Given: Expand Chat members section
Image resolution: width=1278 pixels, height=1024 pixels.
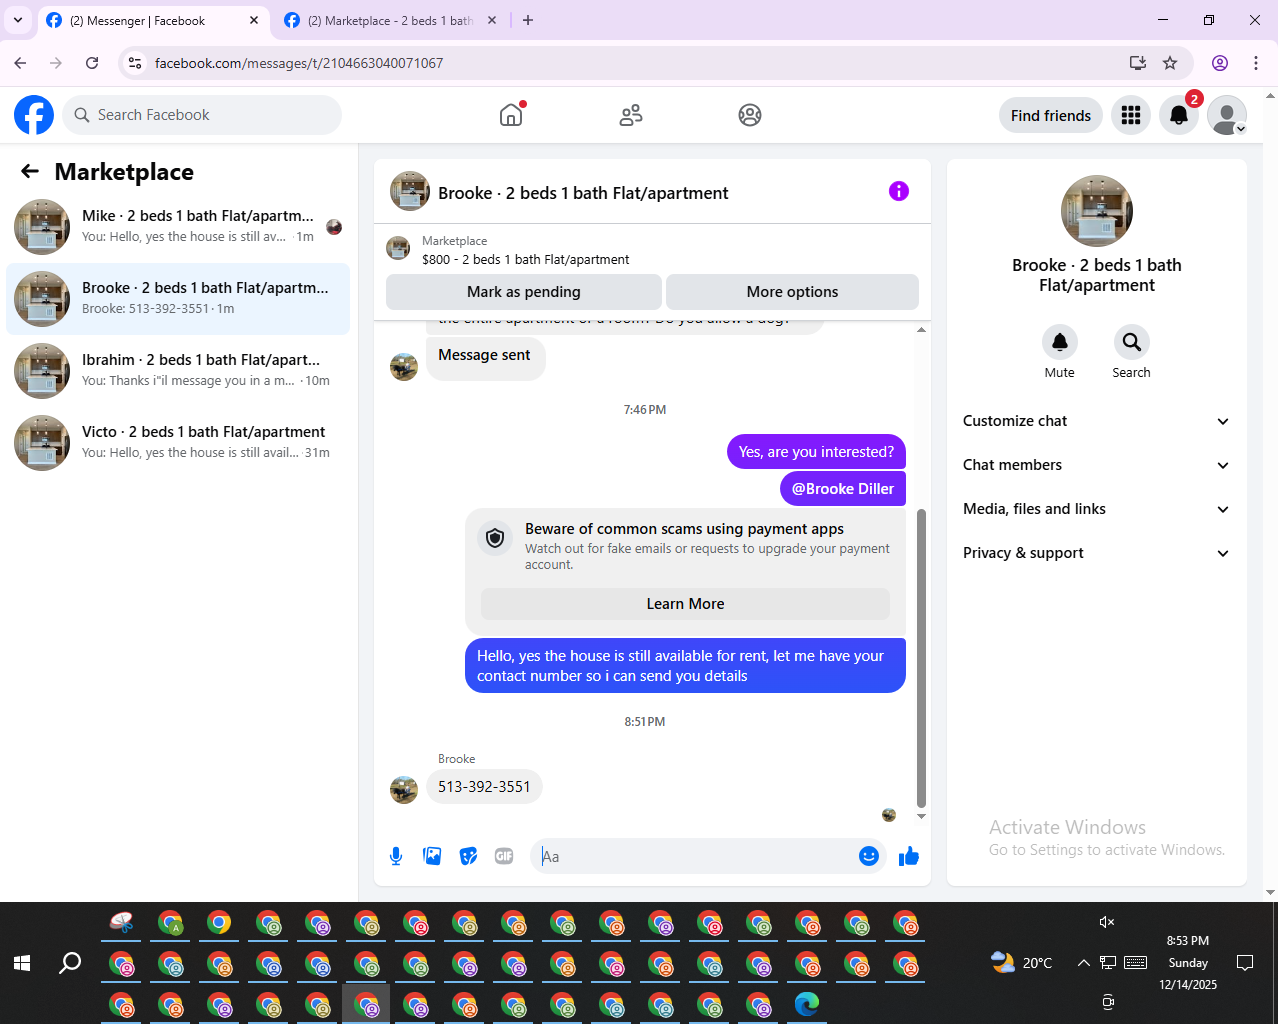Looking at the screenshot, I should pos(1097,465).
